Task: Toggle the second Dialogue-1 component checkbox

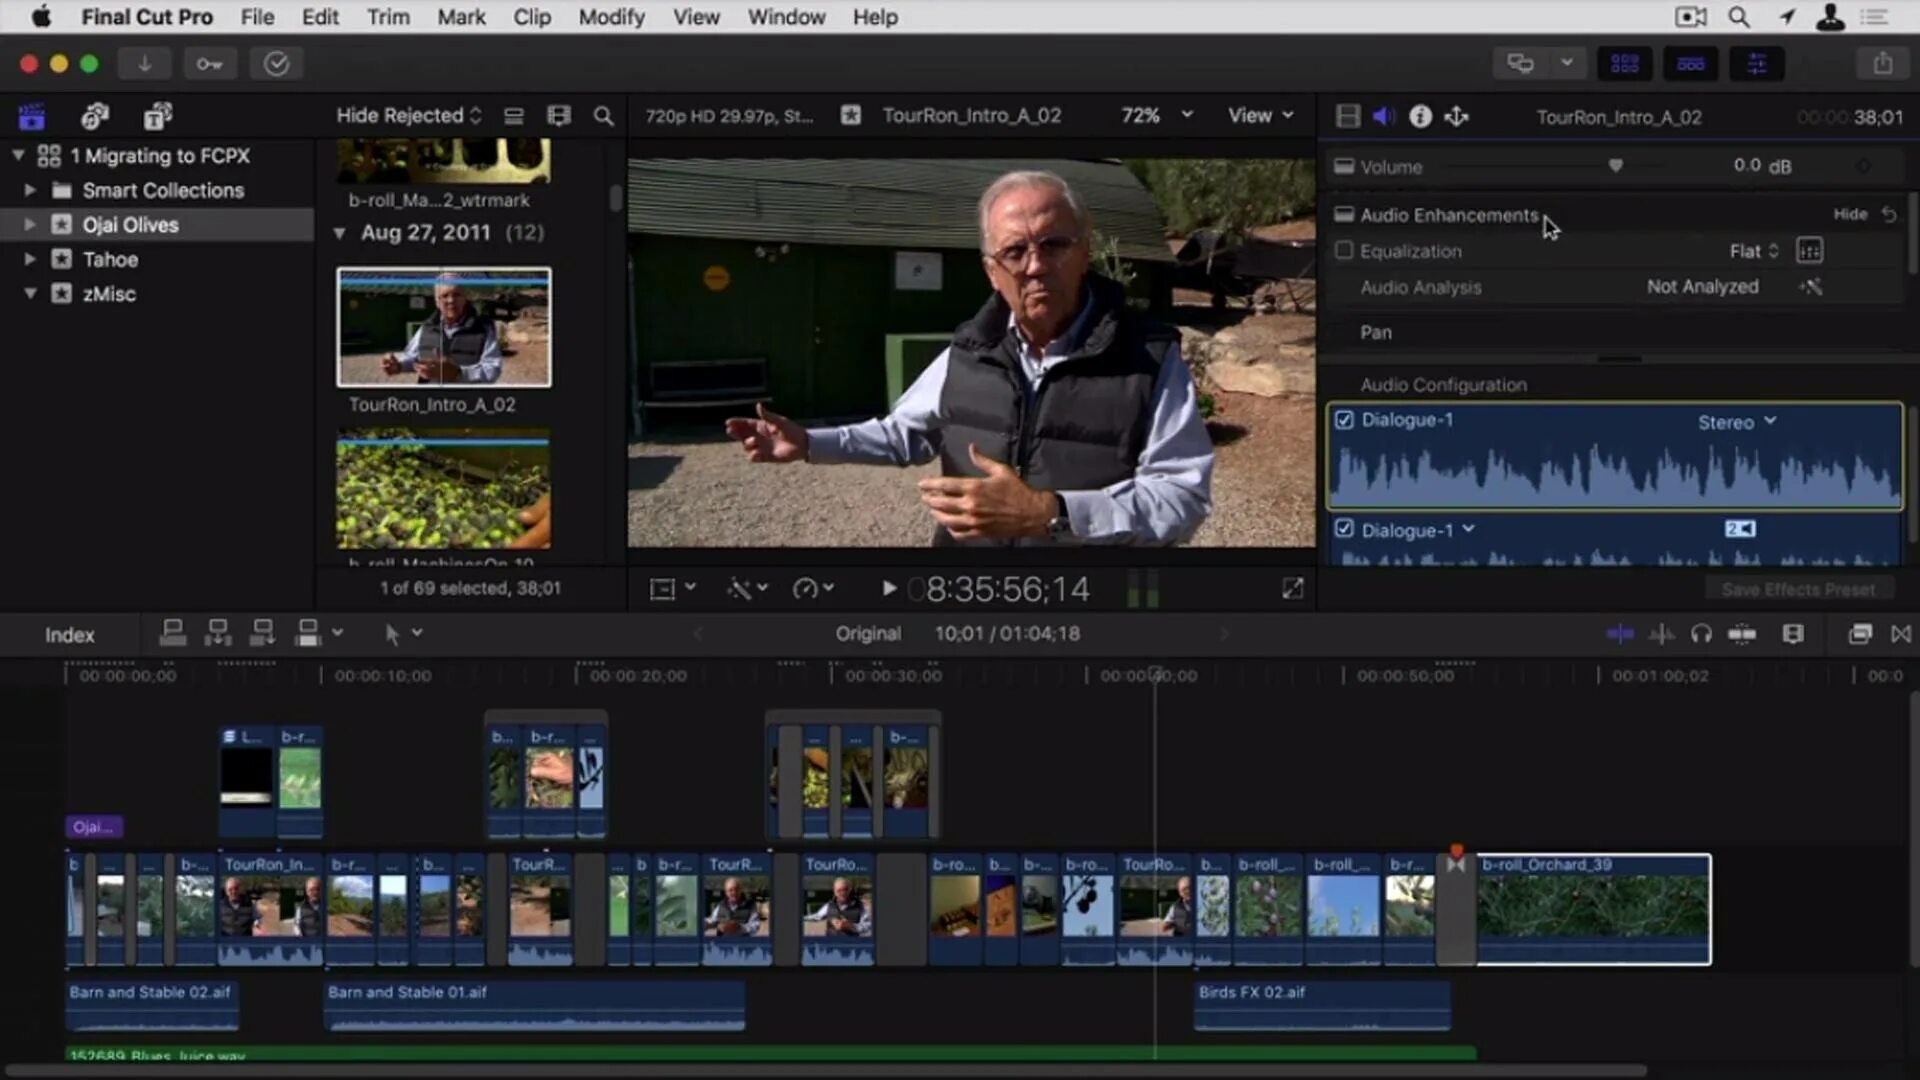Action: coord(1344,529)
